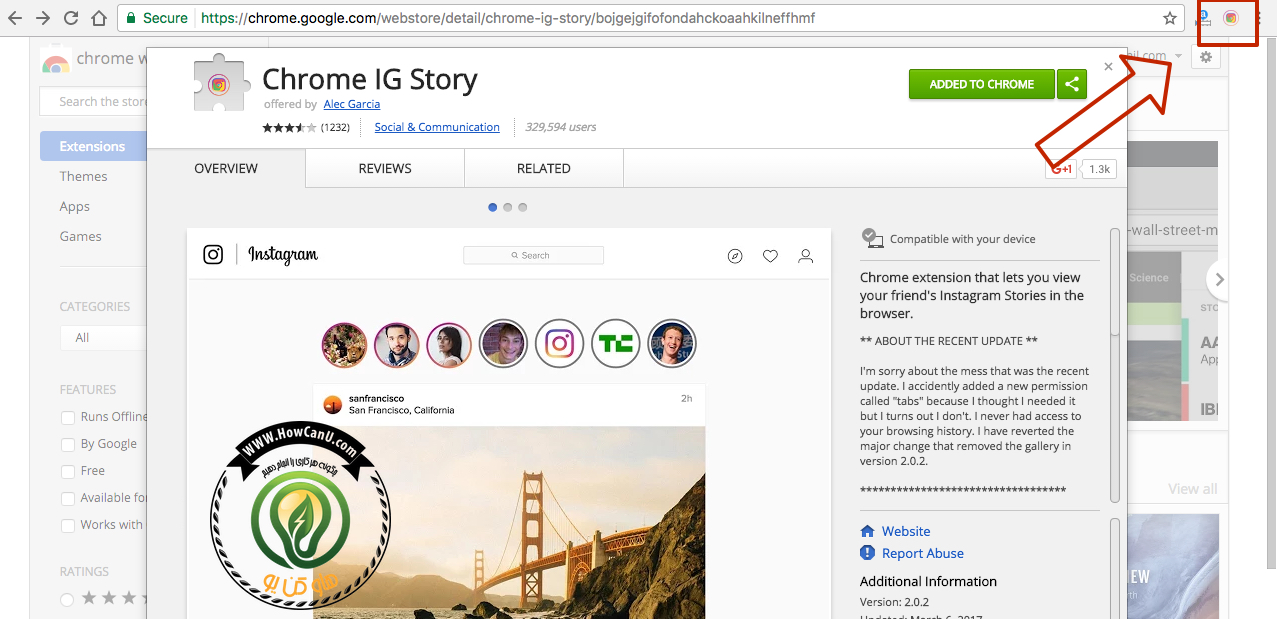Select Themes in the sidebar
Viewport: 1277px width, 619px height.
click(x=83, y=176)
